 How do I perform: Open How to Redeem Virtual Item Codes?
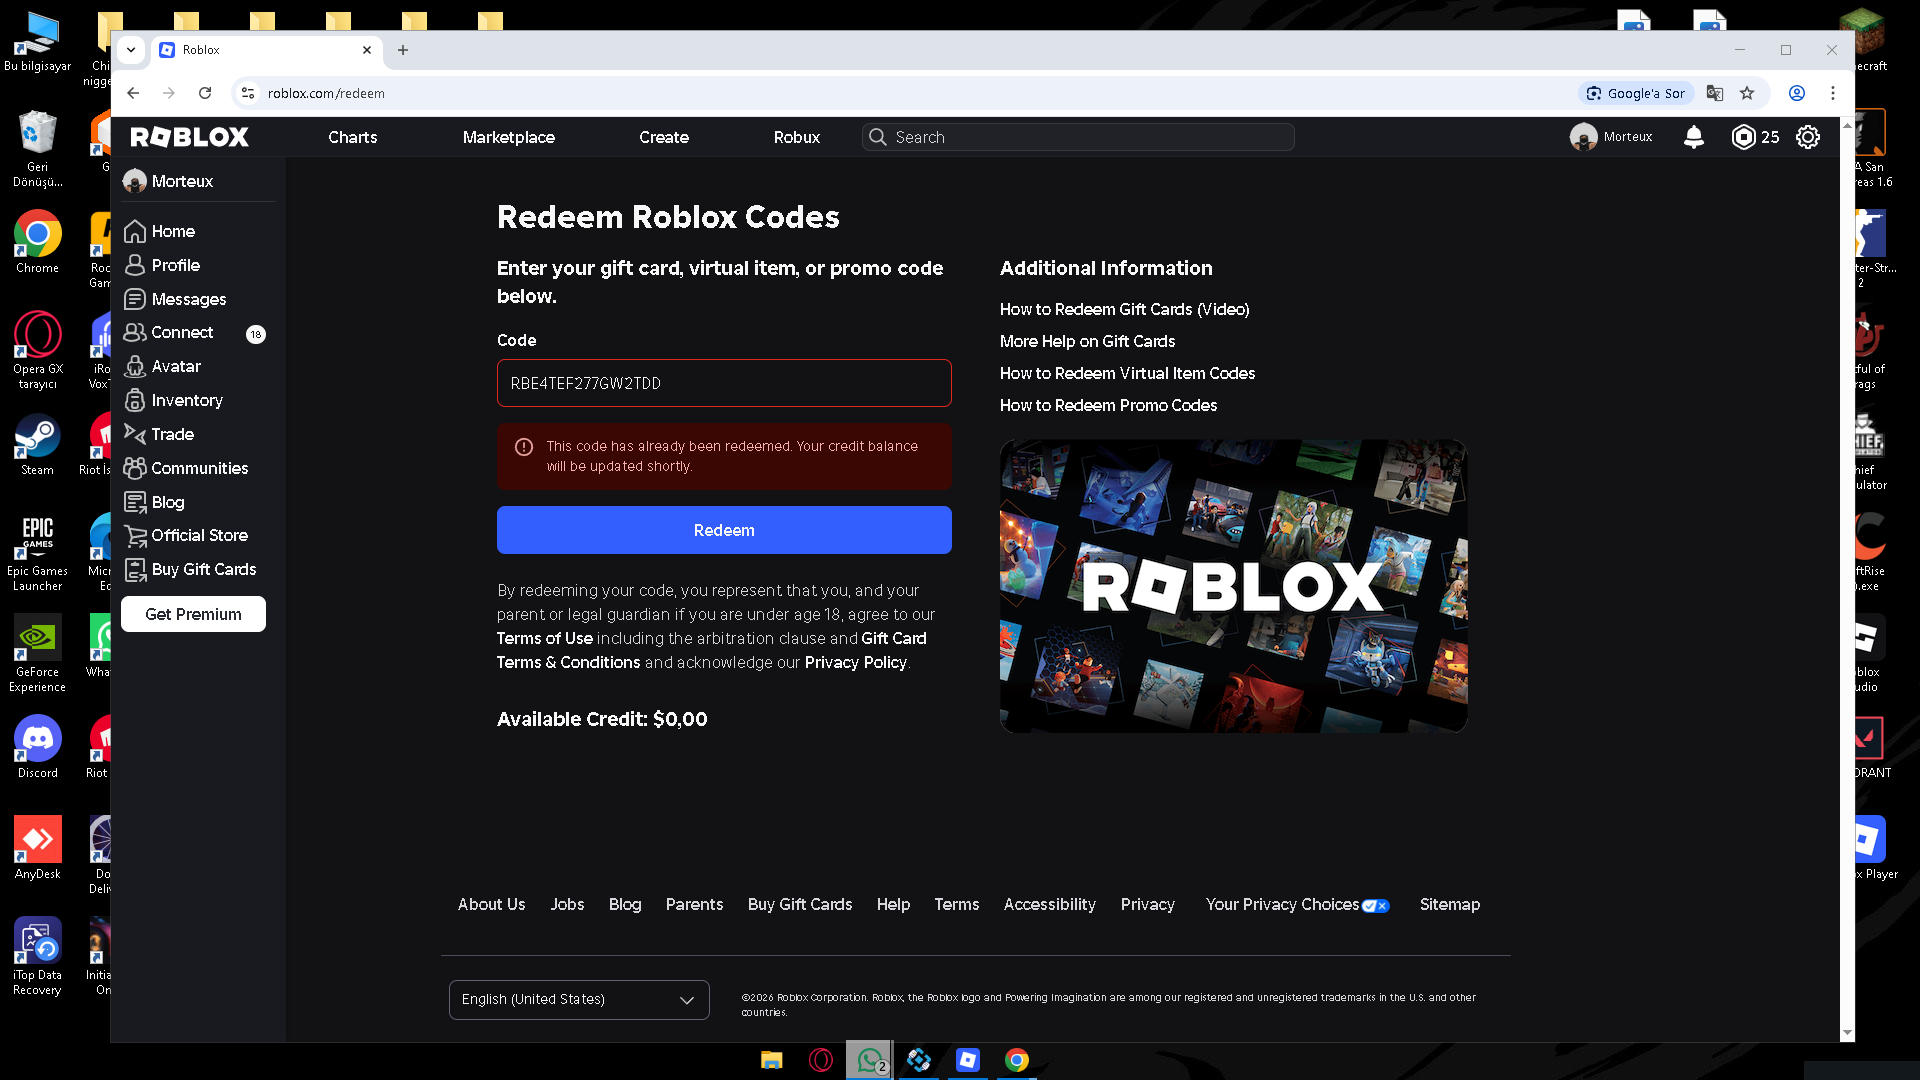(1127, 374)
